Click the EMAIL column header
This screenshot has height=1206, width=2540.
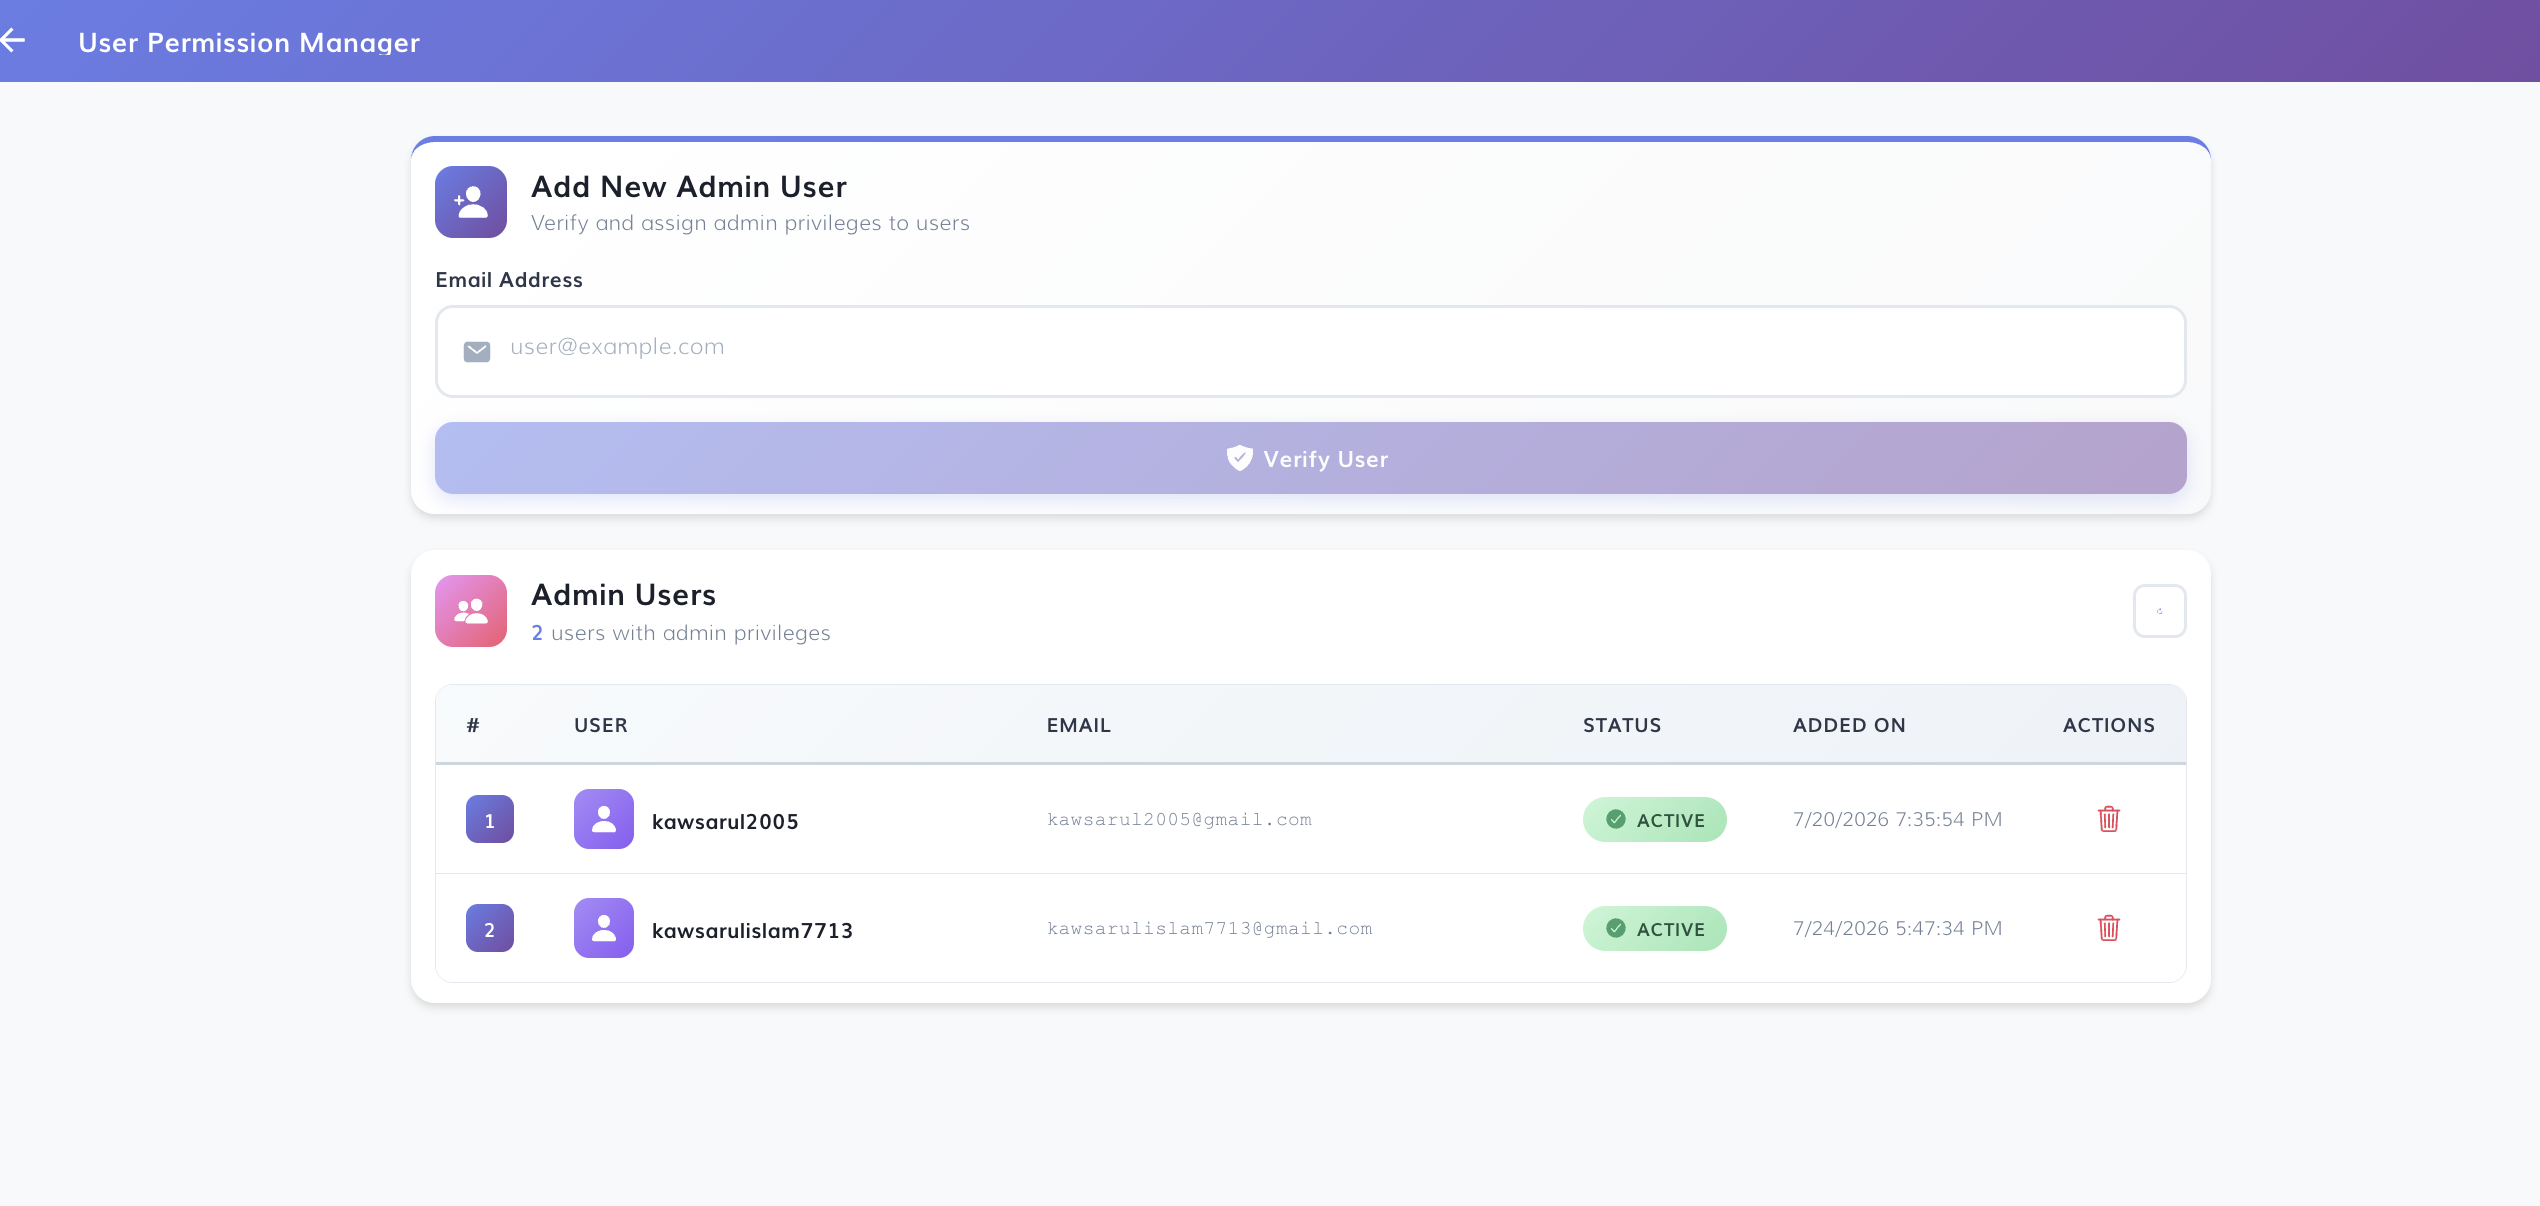[1079, 725]
